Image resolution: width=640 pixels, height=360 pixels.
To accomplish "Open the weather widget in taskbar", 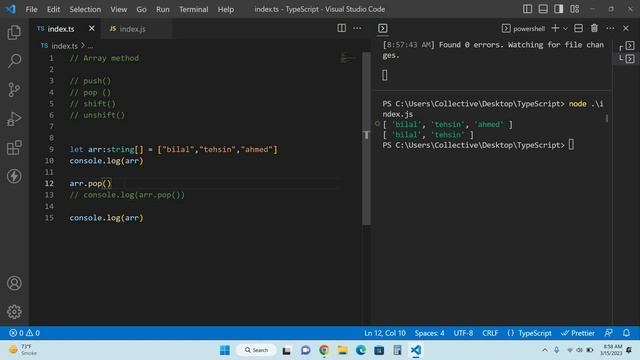I will pos(23,350).
